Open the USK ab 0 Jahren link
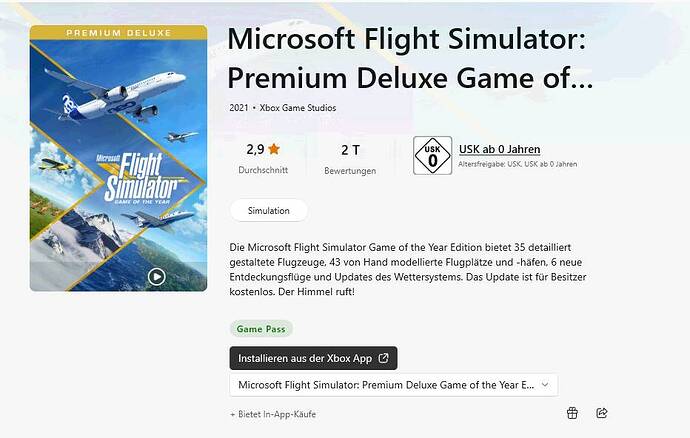The height and width of the screenshot is (438, 690). [499, 150]
